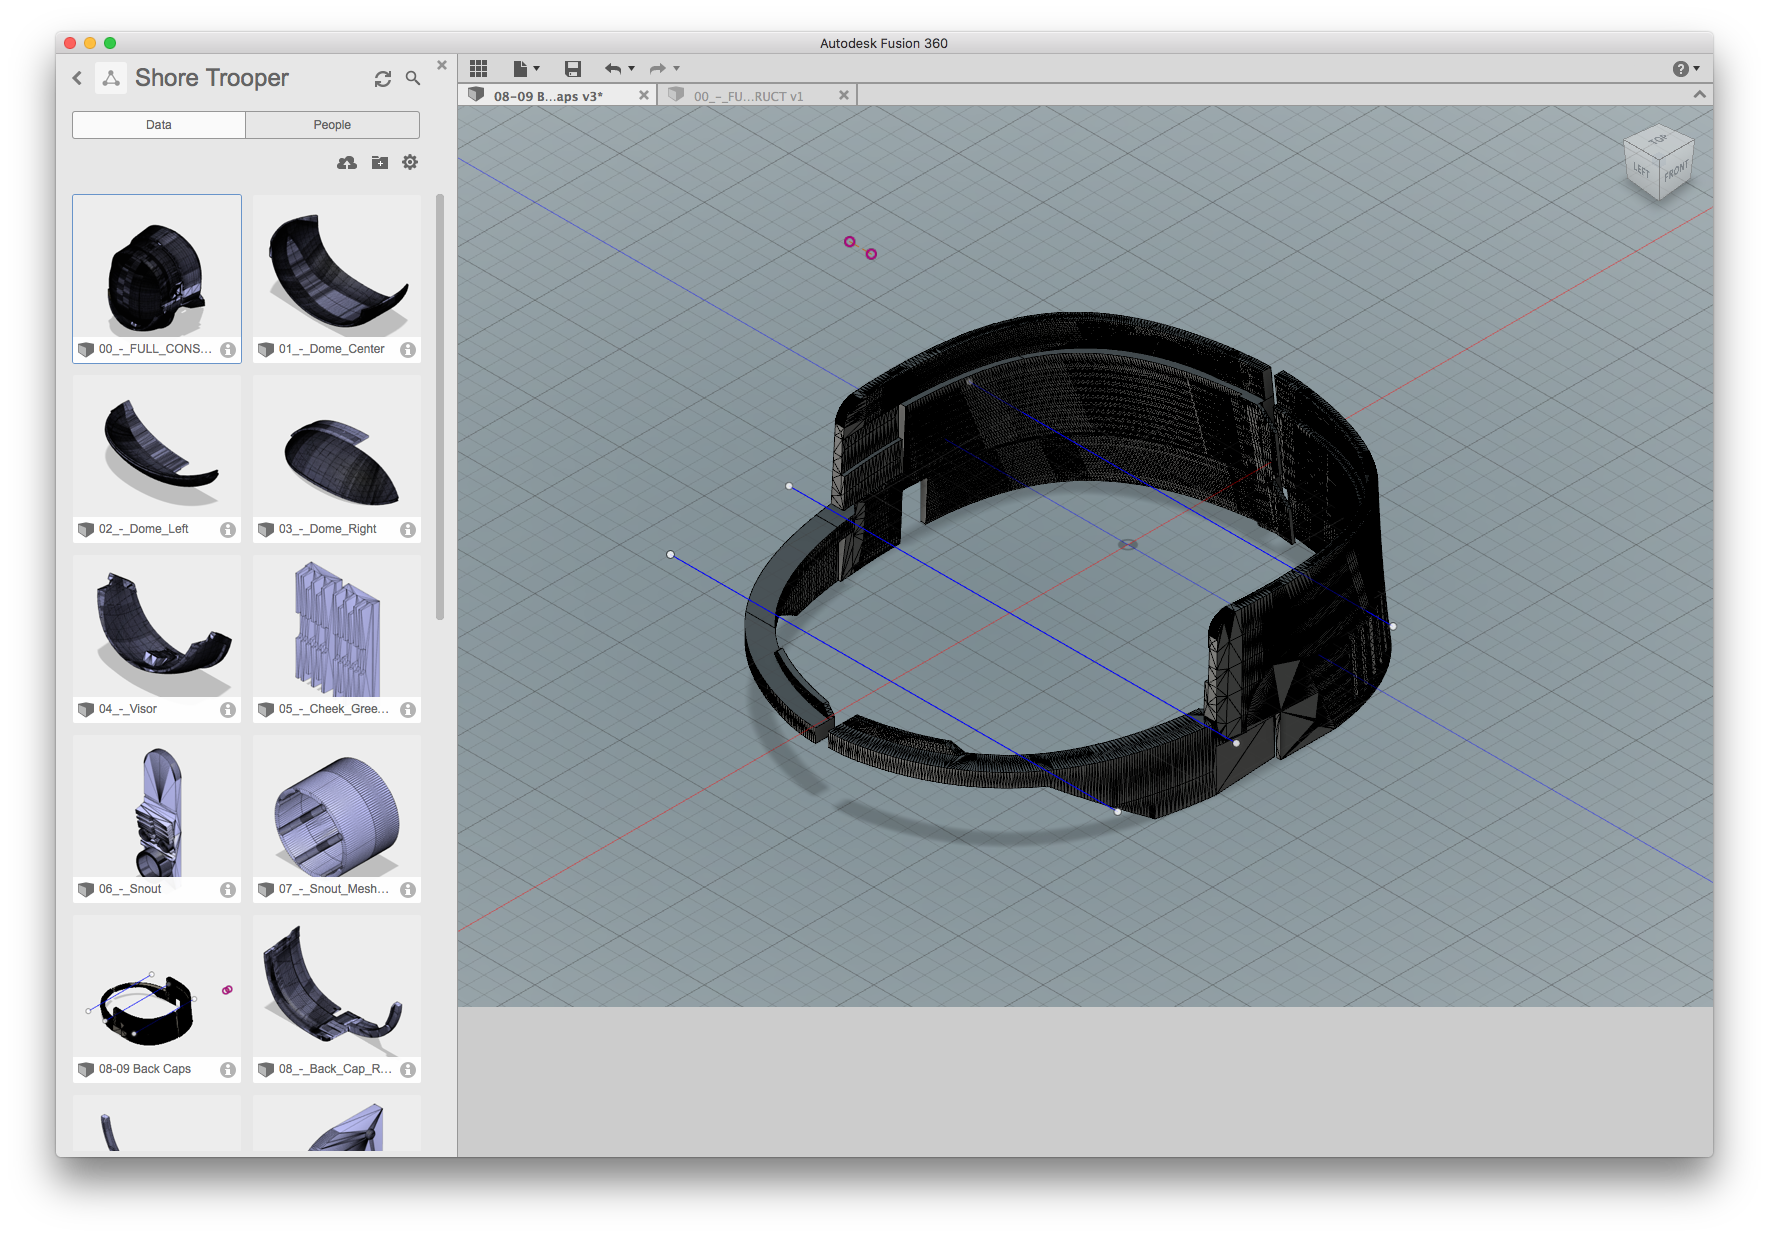This screenshot has width=1769, height=1237.
Task: Click the Shore Trooper project icon
Action: click(x=111, y=78)
